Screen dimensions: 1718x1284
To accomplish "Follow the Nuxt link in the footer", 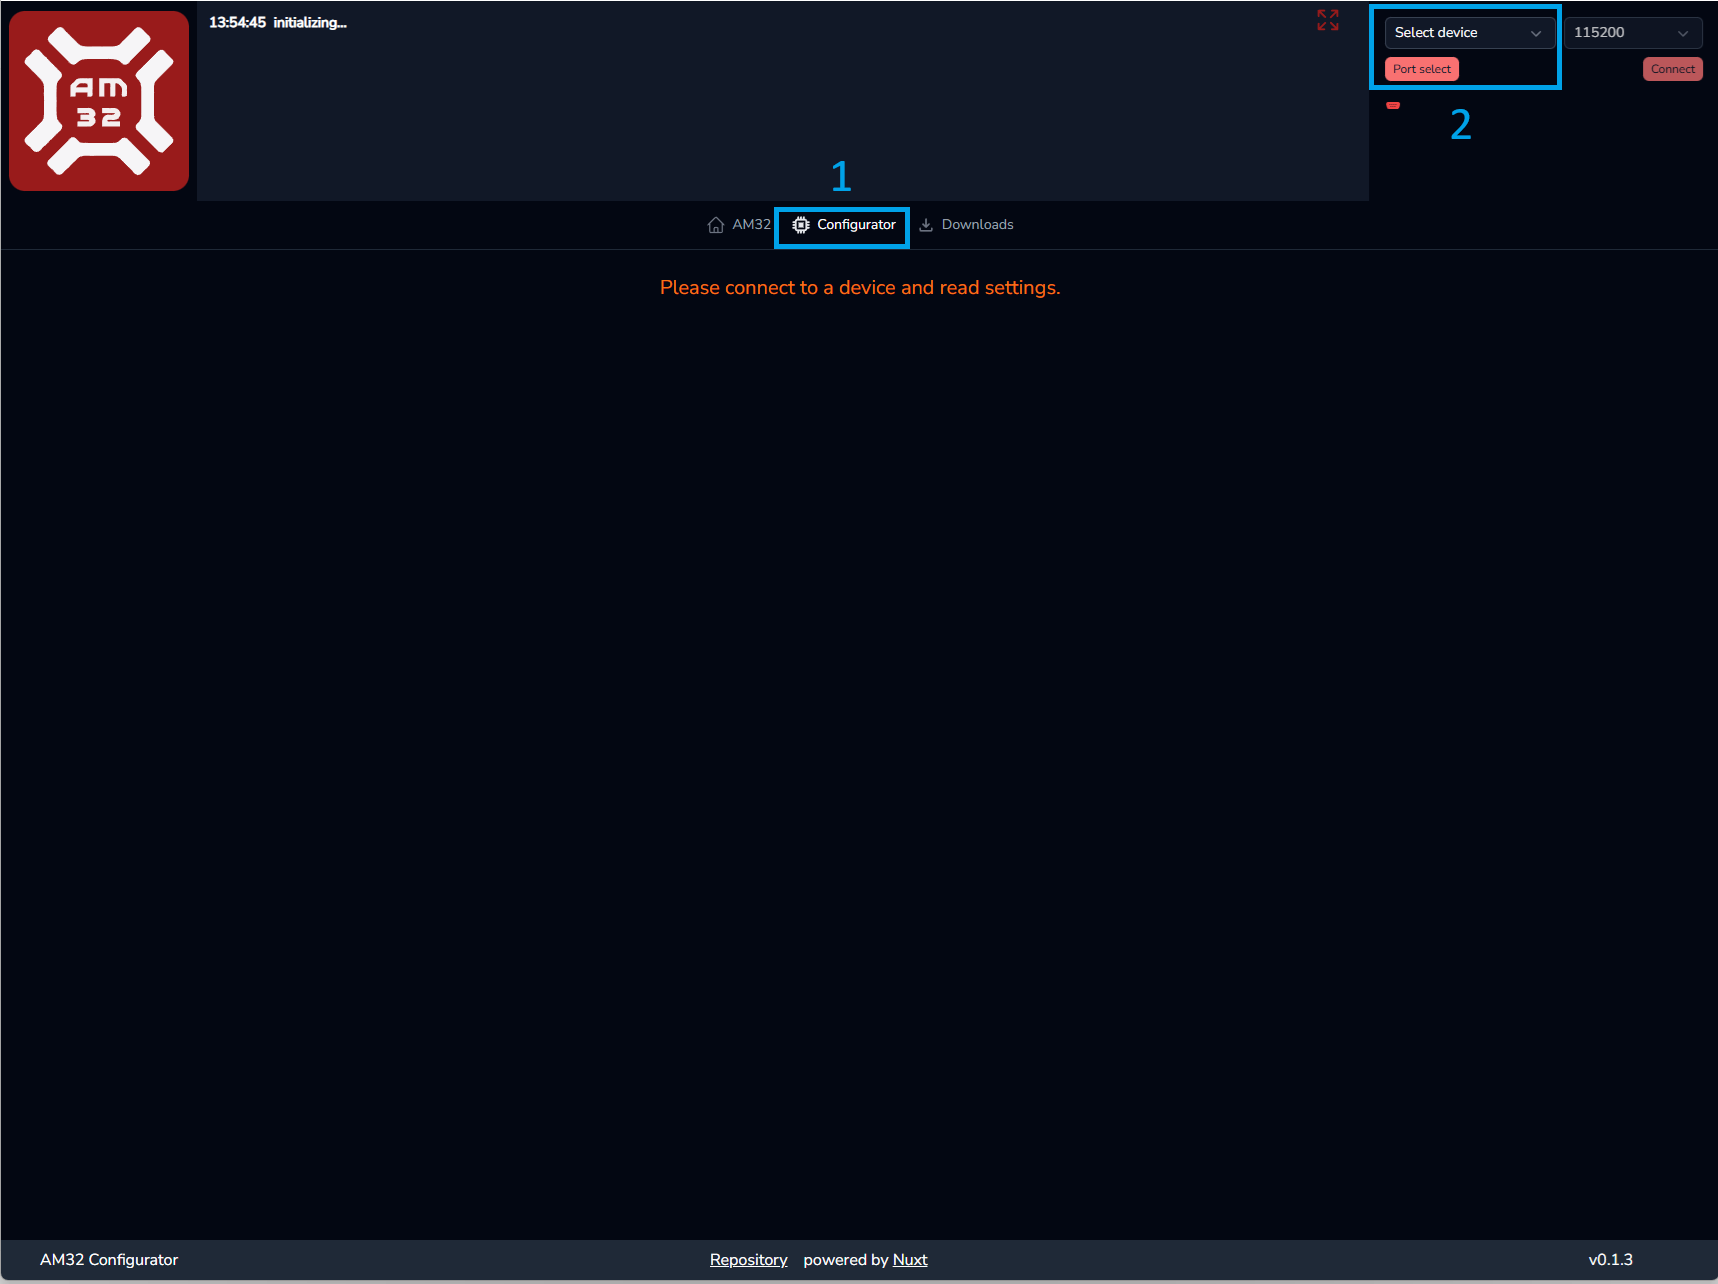I will [x=909, y=1260].
